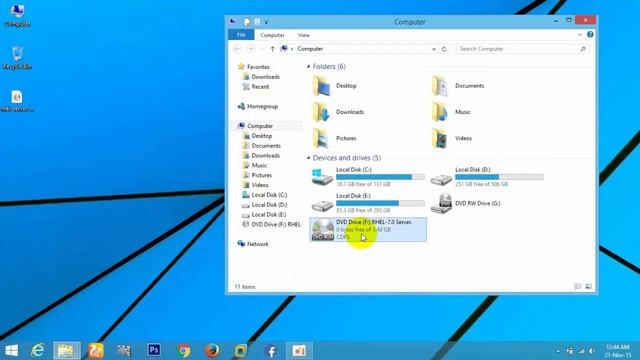Open the Downloads folder icon in Folders
The image size is (640, 360).
pyautogui.click(x=322, y=112)
